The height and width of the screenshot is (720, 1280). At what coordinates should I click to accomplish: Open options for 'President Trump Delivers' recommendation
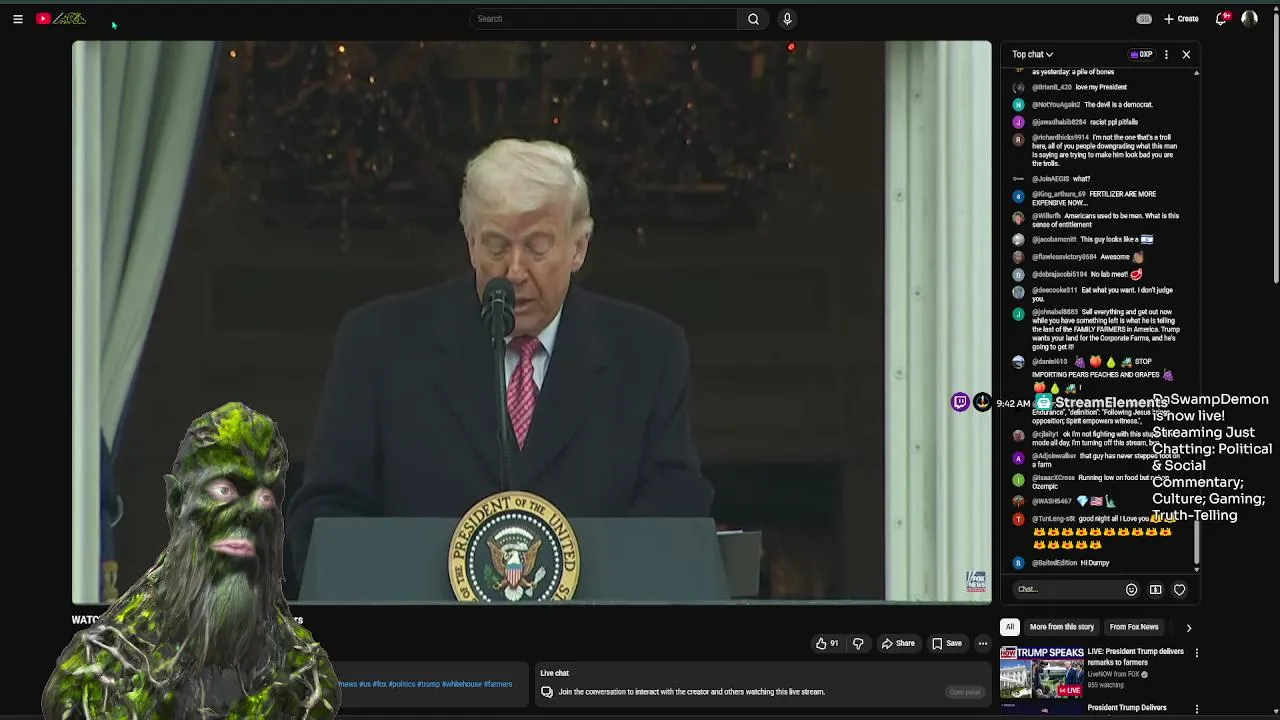(1196, 709)
